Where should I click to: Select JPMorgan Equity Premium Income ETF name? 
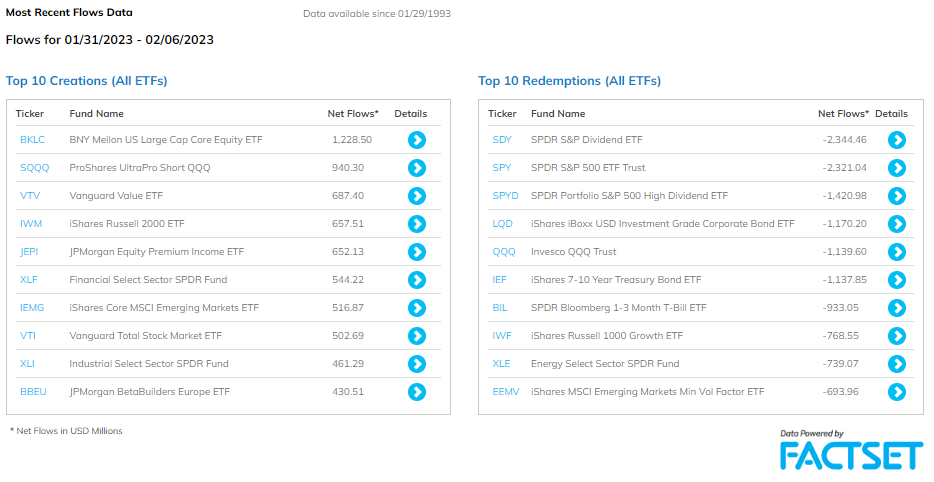(157, 252)
